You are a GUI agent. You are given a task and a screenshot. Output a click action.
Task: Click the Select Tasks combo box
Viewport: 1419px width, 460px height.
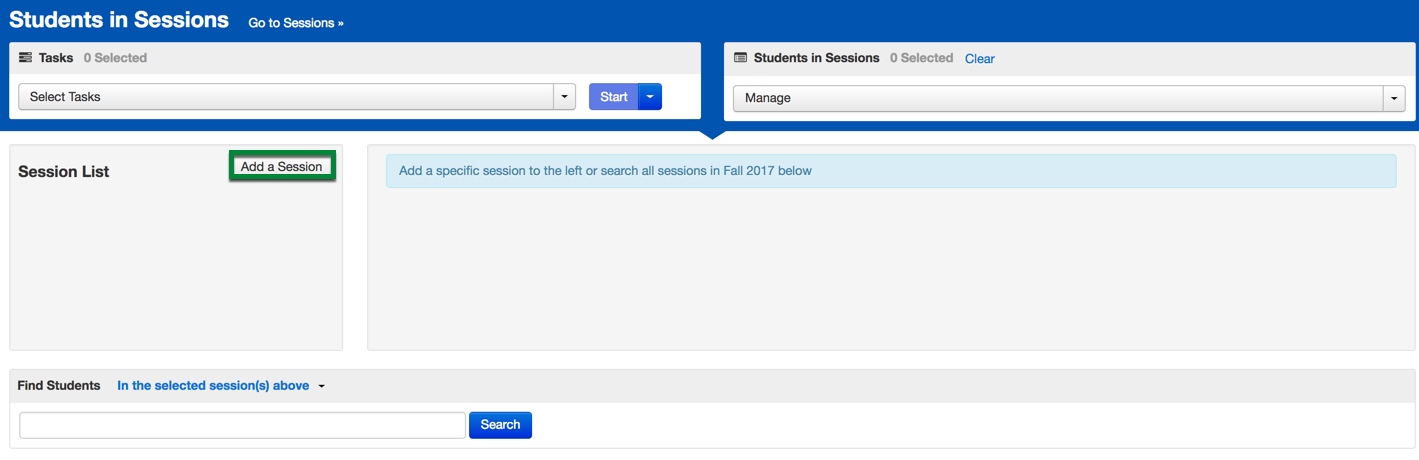[287, 97]
